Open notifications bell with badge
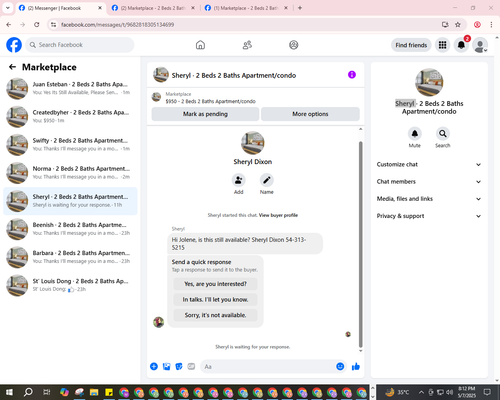This screenshot has width=500, height=400. click(x=461, y=45)
